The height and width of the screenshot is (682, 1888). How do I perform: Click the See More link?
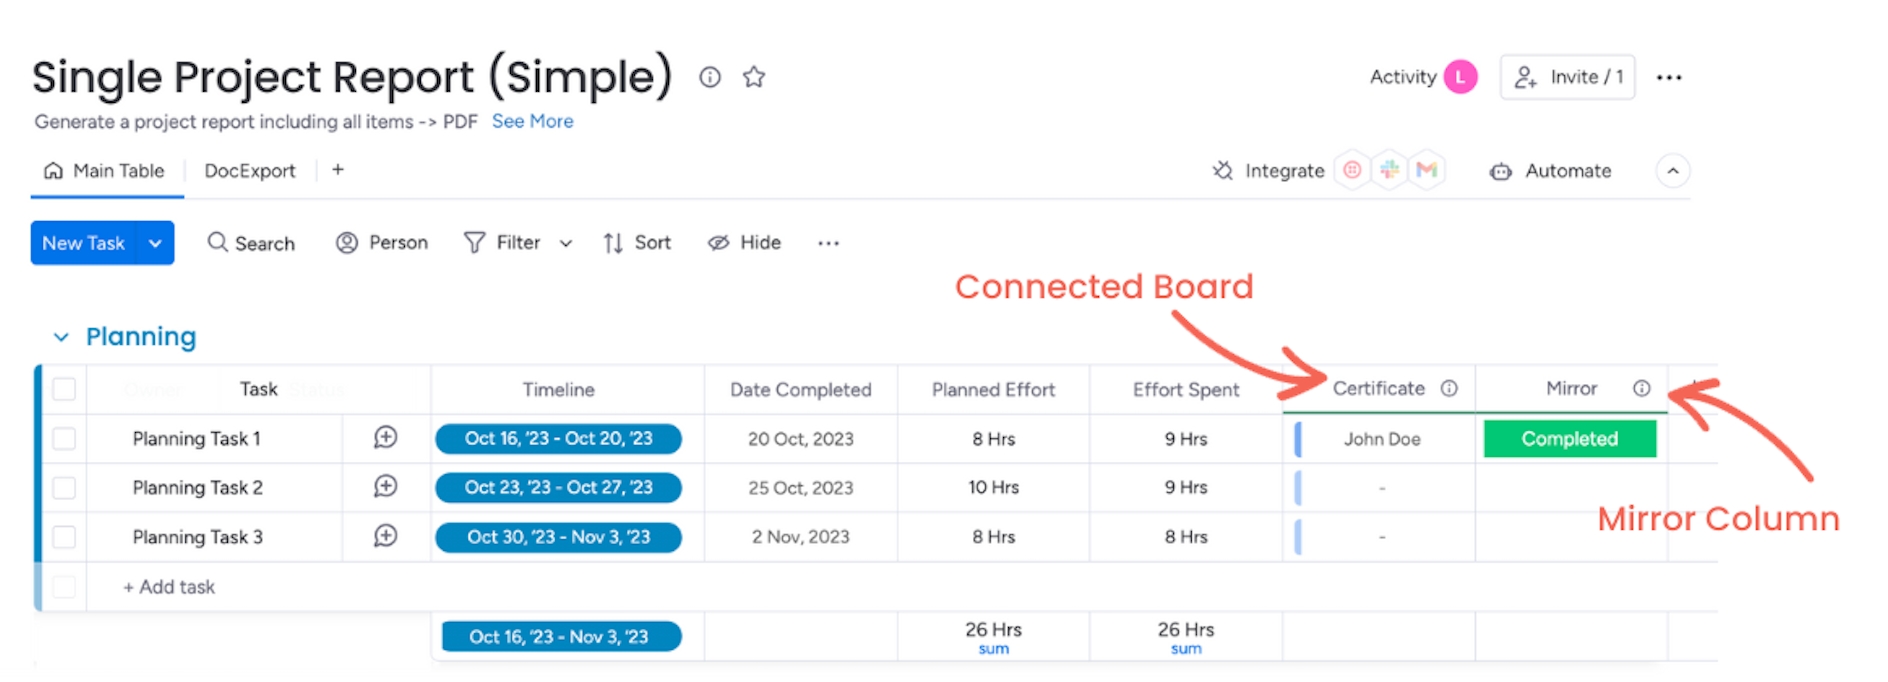pyautogui.click(x=532, y=121)
